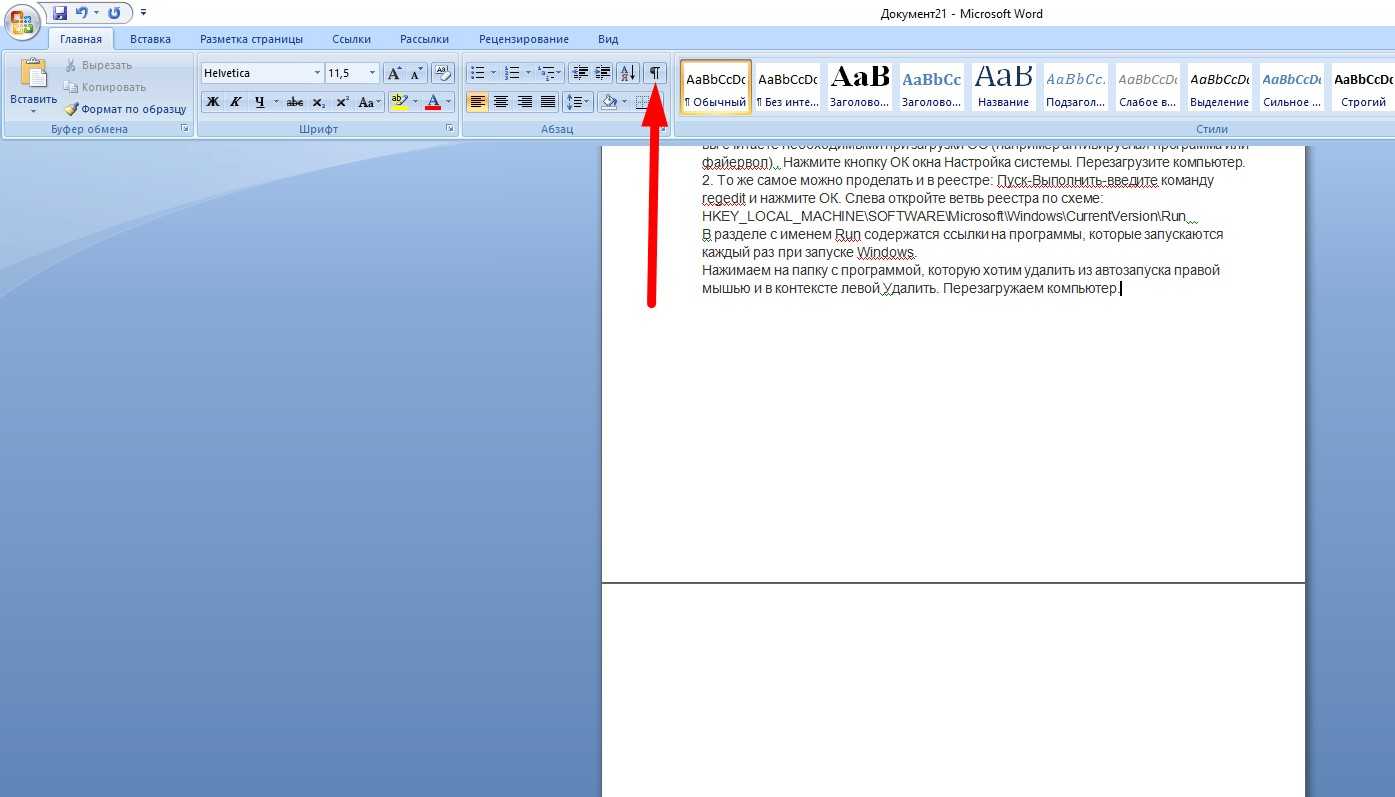Switch to the Вставка tab
Screen dimensions: 1395x797
click(x=150, y=39)
